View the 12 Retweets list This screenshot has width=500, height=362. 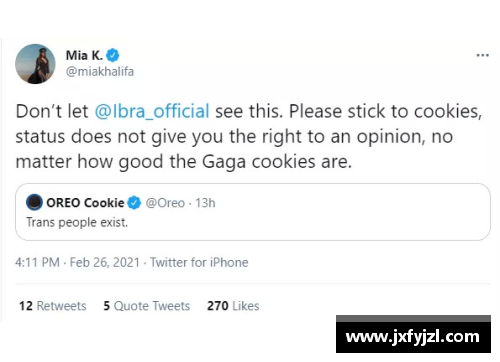pyautogui.click(x=53, y=306)
